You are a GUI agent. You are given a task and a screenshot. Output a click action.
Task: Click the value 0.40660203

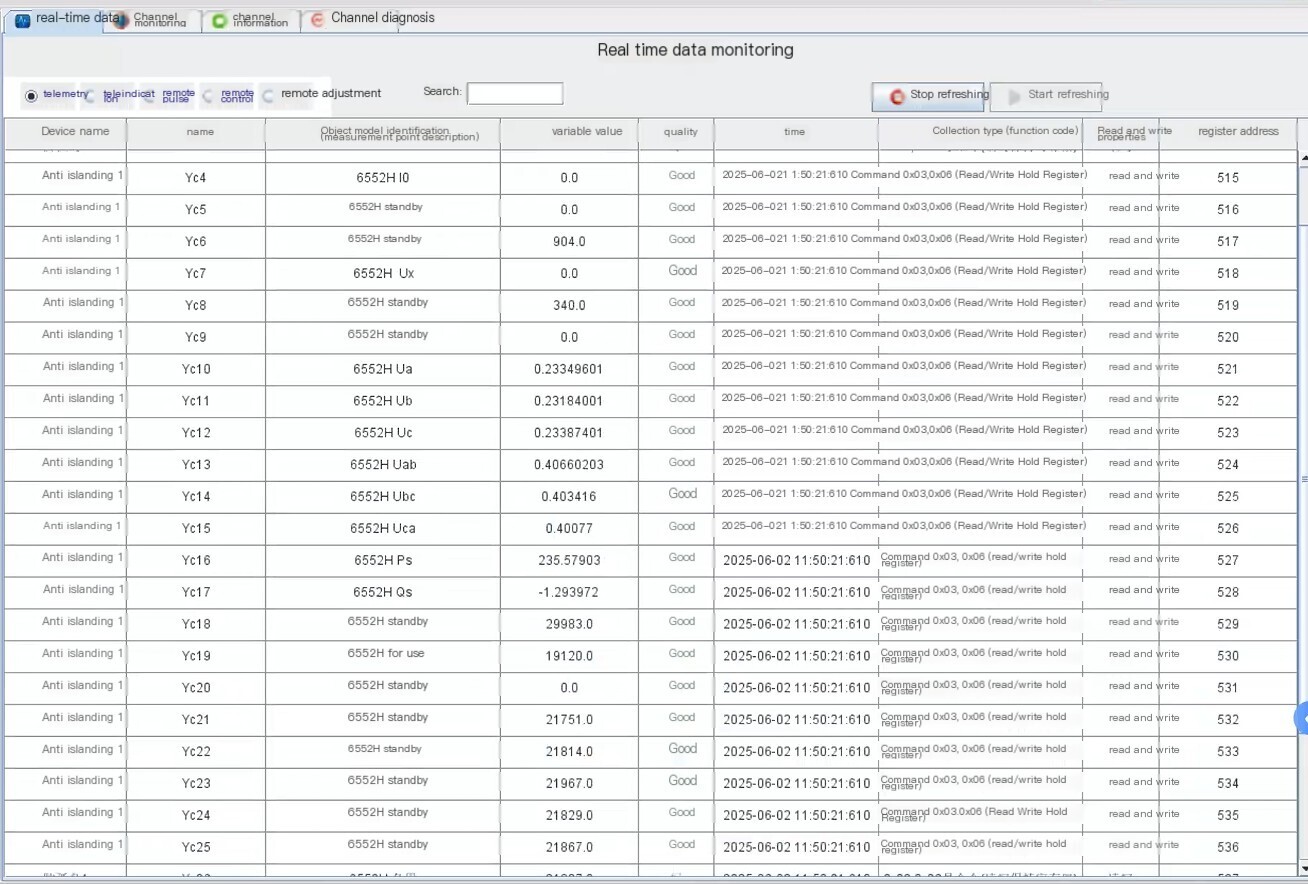[x=569, y=465]
